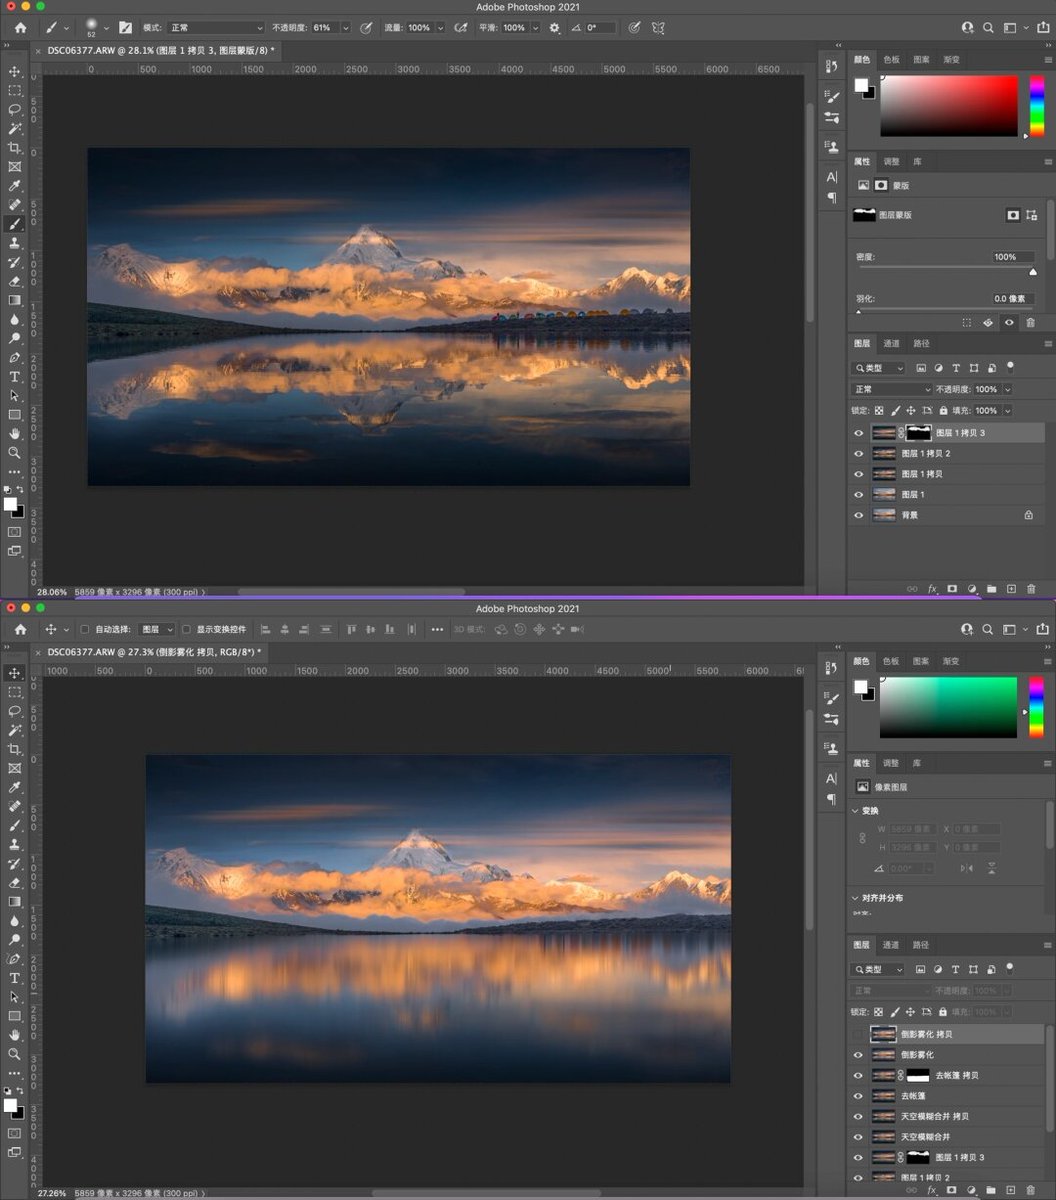Open the auto-select 图层 dropdown in the Move options bar
Viewport: 1056px width, 1200px height.
click(x=156, y=629)
